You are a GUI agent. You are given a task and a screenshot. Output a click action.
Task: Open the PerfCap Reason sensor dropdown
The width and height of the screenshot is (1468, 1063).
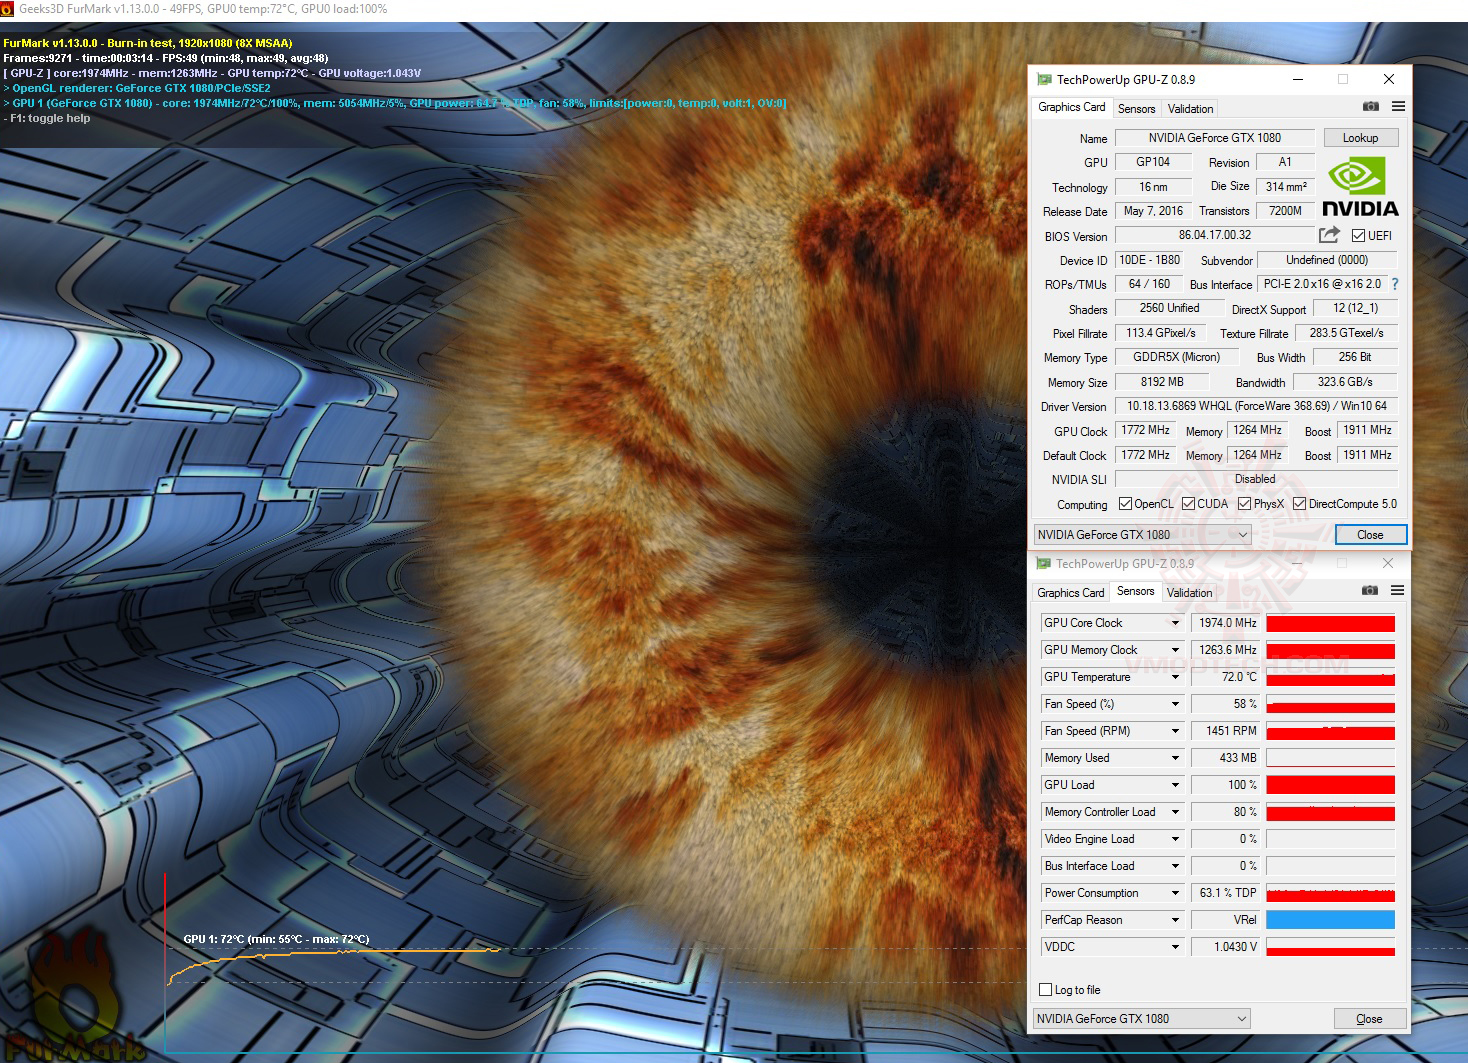pos(1175,920)
